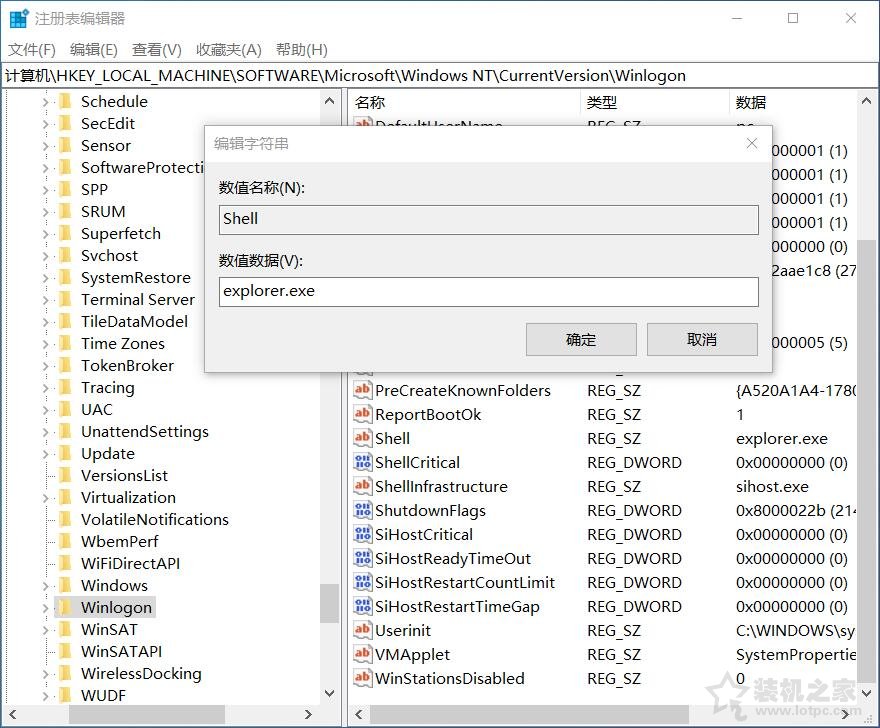Click the Registry Editor icon in title bar
Viewport: 880px width, 728px height.
(17, 17)
